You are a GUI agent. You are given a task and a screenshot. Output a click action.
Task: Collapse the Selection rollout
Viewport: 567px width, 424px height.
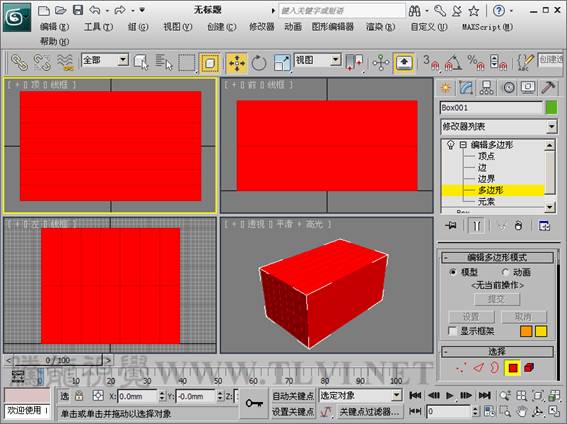click(x=497, y=351)
